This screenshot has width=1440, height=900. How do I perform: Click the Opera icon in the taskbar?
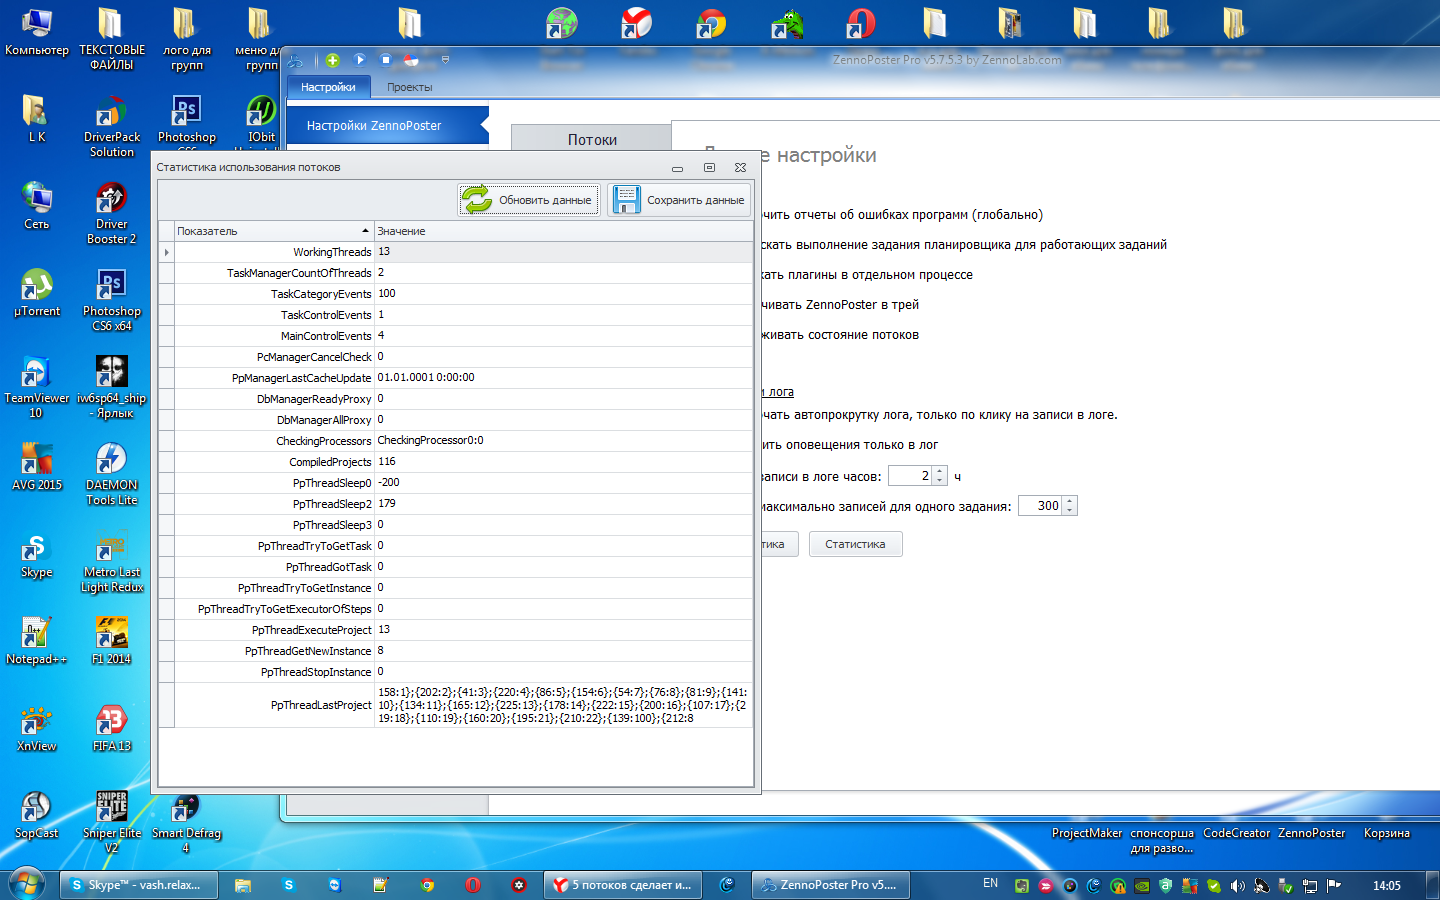pos(473,885)
